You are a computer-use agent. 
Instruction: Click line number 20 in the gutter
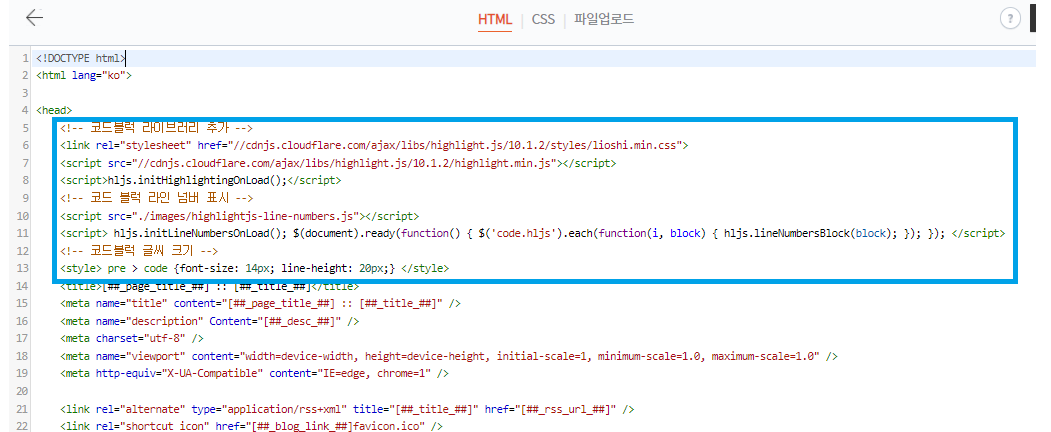[22, 390]
